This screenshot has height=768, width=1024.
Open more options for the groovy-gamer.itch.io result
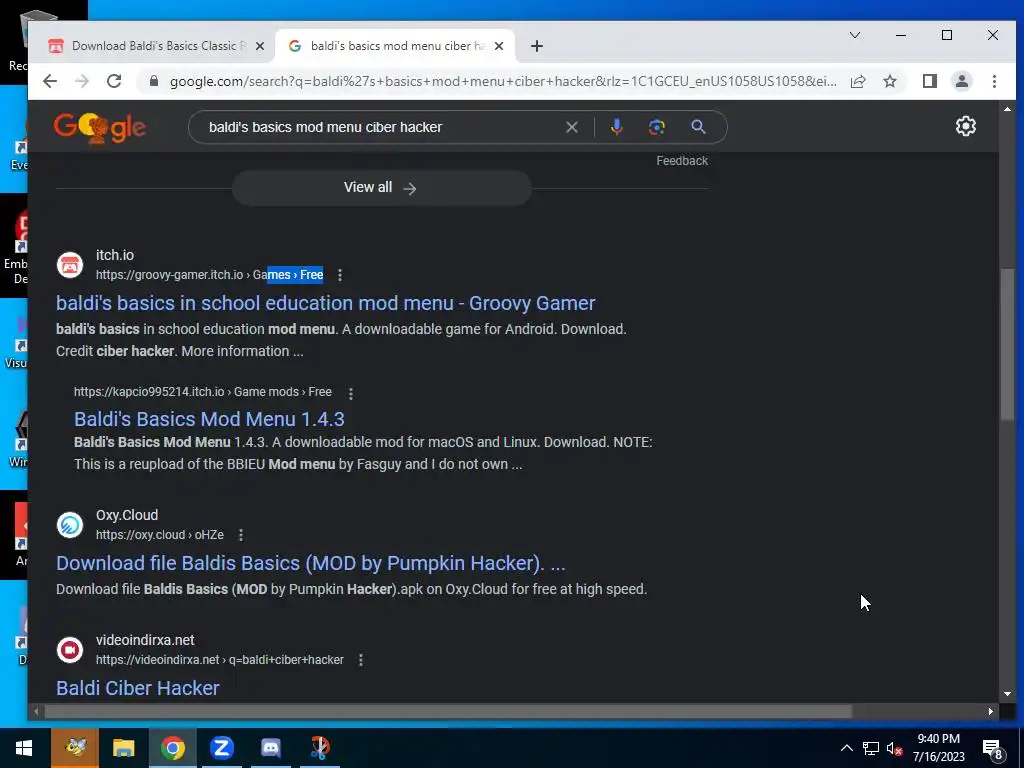(x=340, y=275)
